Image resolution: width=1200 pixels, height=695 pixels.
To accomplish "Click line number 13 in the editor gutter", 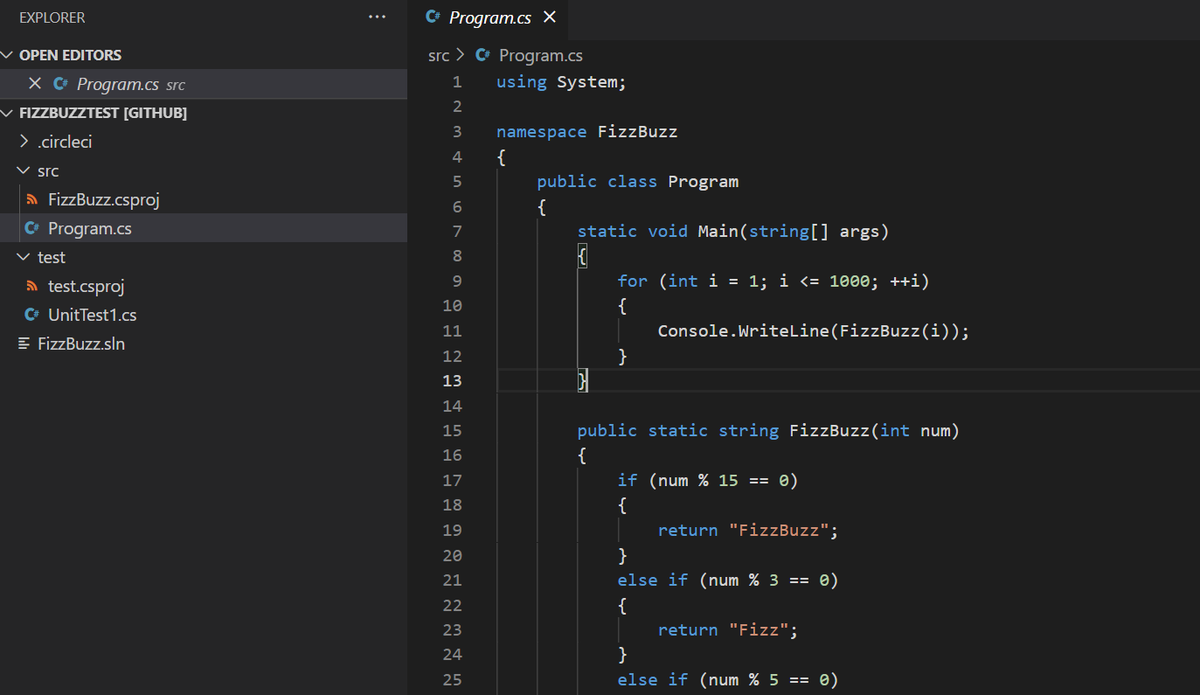I will pos(452,380).
